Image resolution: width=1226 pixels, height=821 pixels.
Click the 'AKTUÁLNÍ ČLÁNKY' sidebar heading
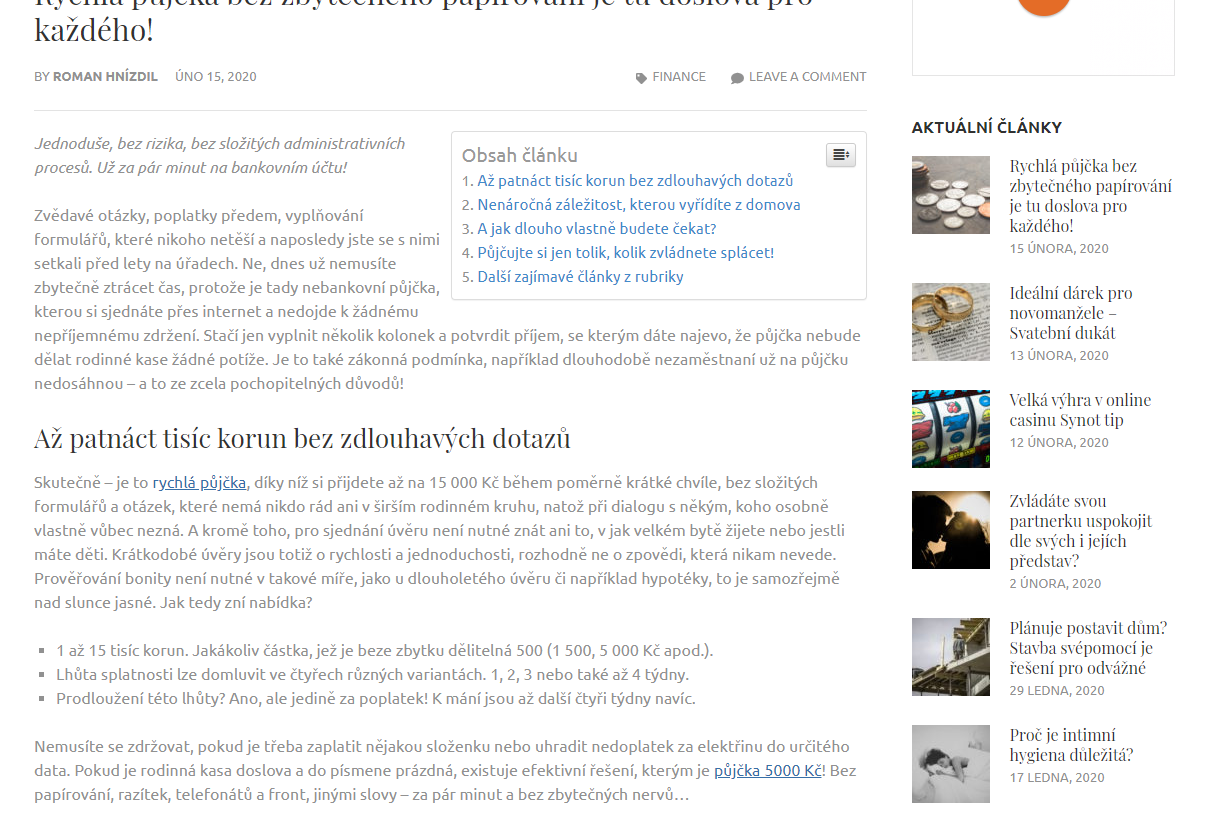tap(987, 128)
